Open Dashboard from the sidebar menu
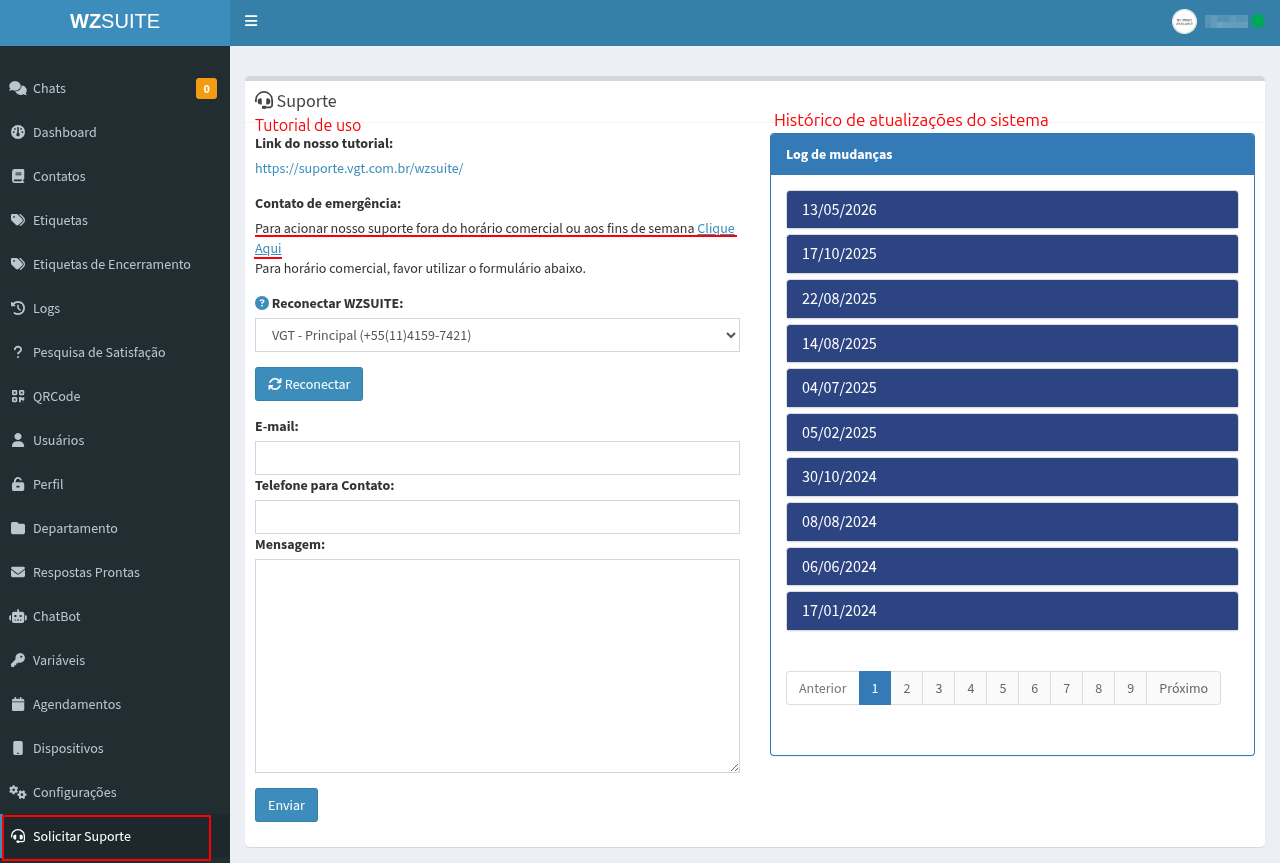 coord(115,132)
